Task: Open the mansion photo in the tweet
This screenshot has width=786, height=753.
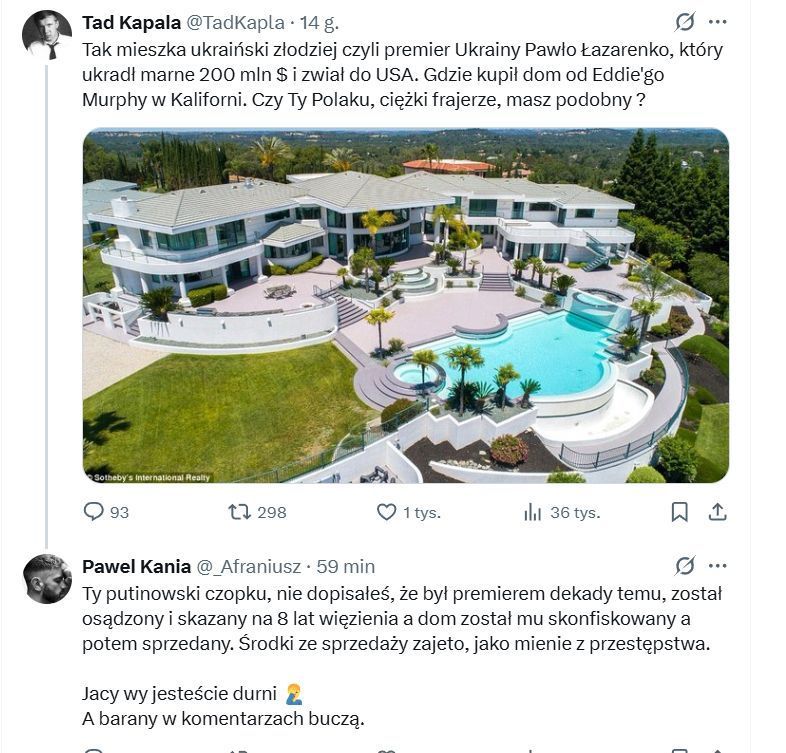Action: point(405,306)
